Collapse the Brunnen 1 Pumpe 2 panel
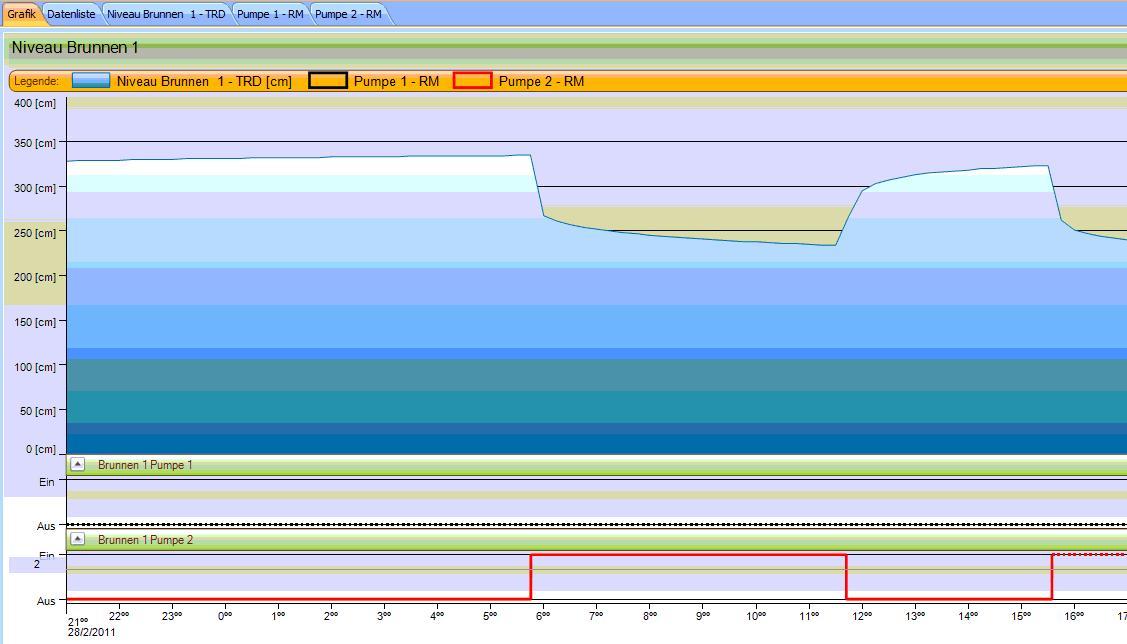Screen dimensions: 1127x644 click(x=78, y=539)
